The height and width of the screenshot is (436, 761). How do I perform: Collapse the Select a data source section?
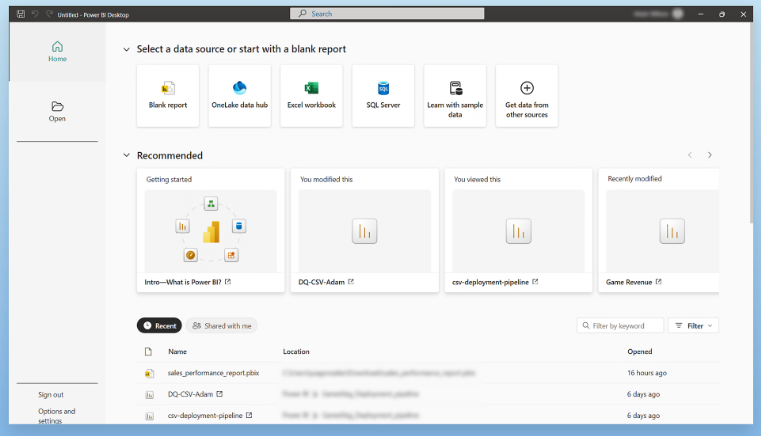pyautogui.click(x=127, y=49)
